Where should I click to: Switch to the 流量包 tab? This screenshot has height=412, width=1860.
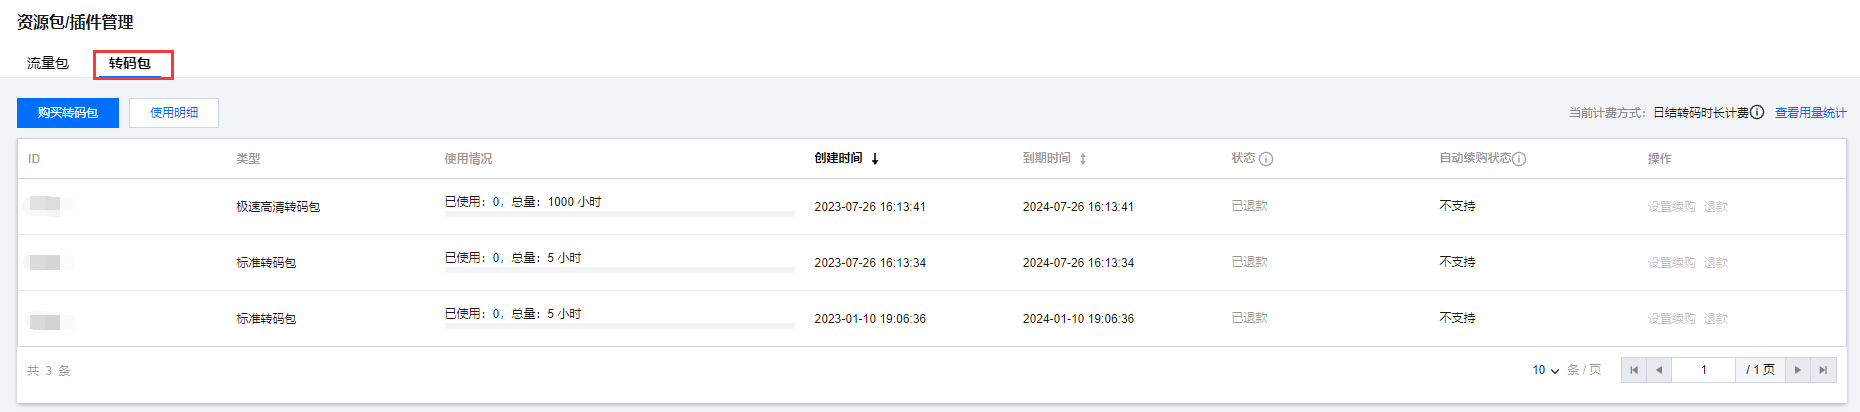pos(48,63)
